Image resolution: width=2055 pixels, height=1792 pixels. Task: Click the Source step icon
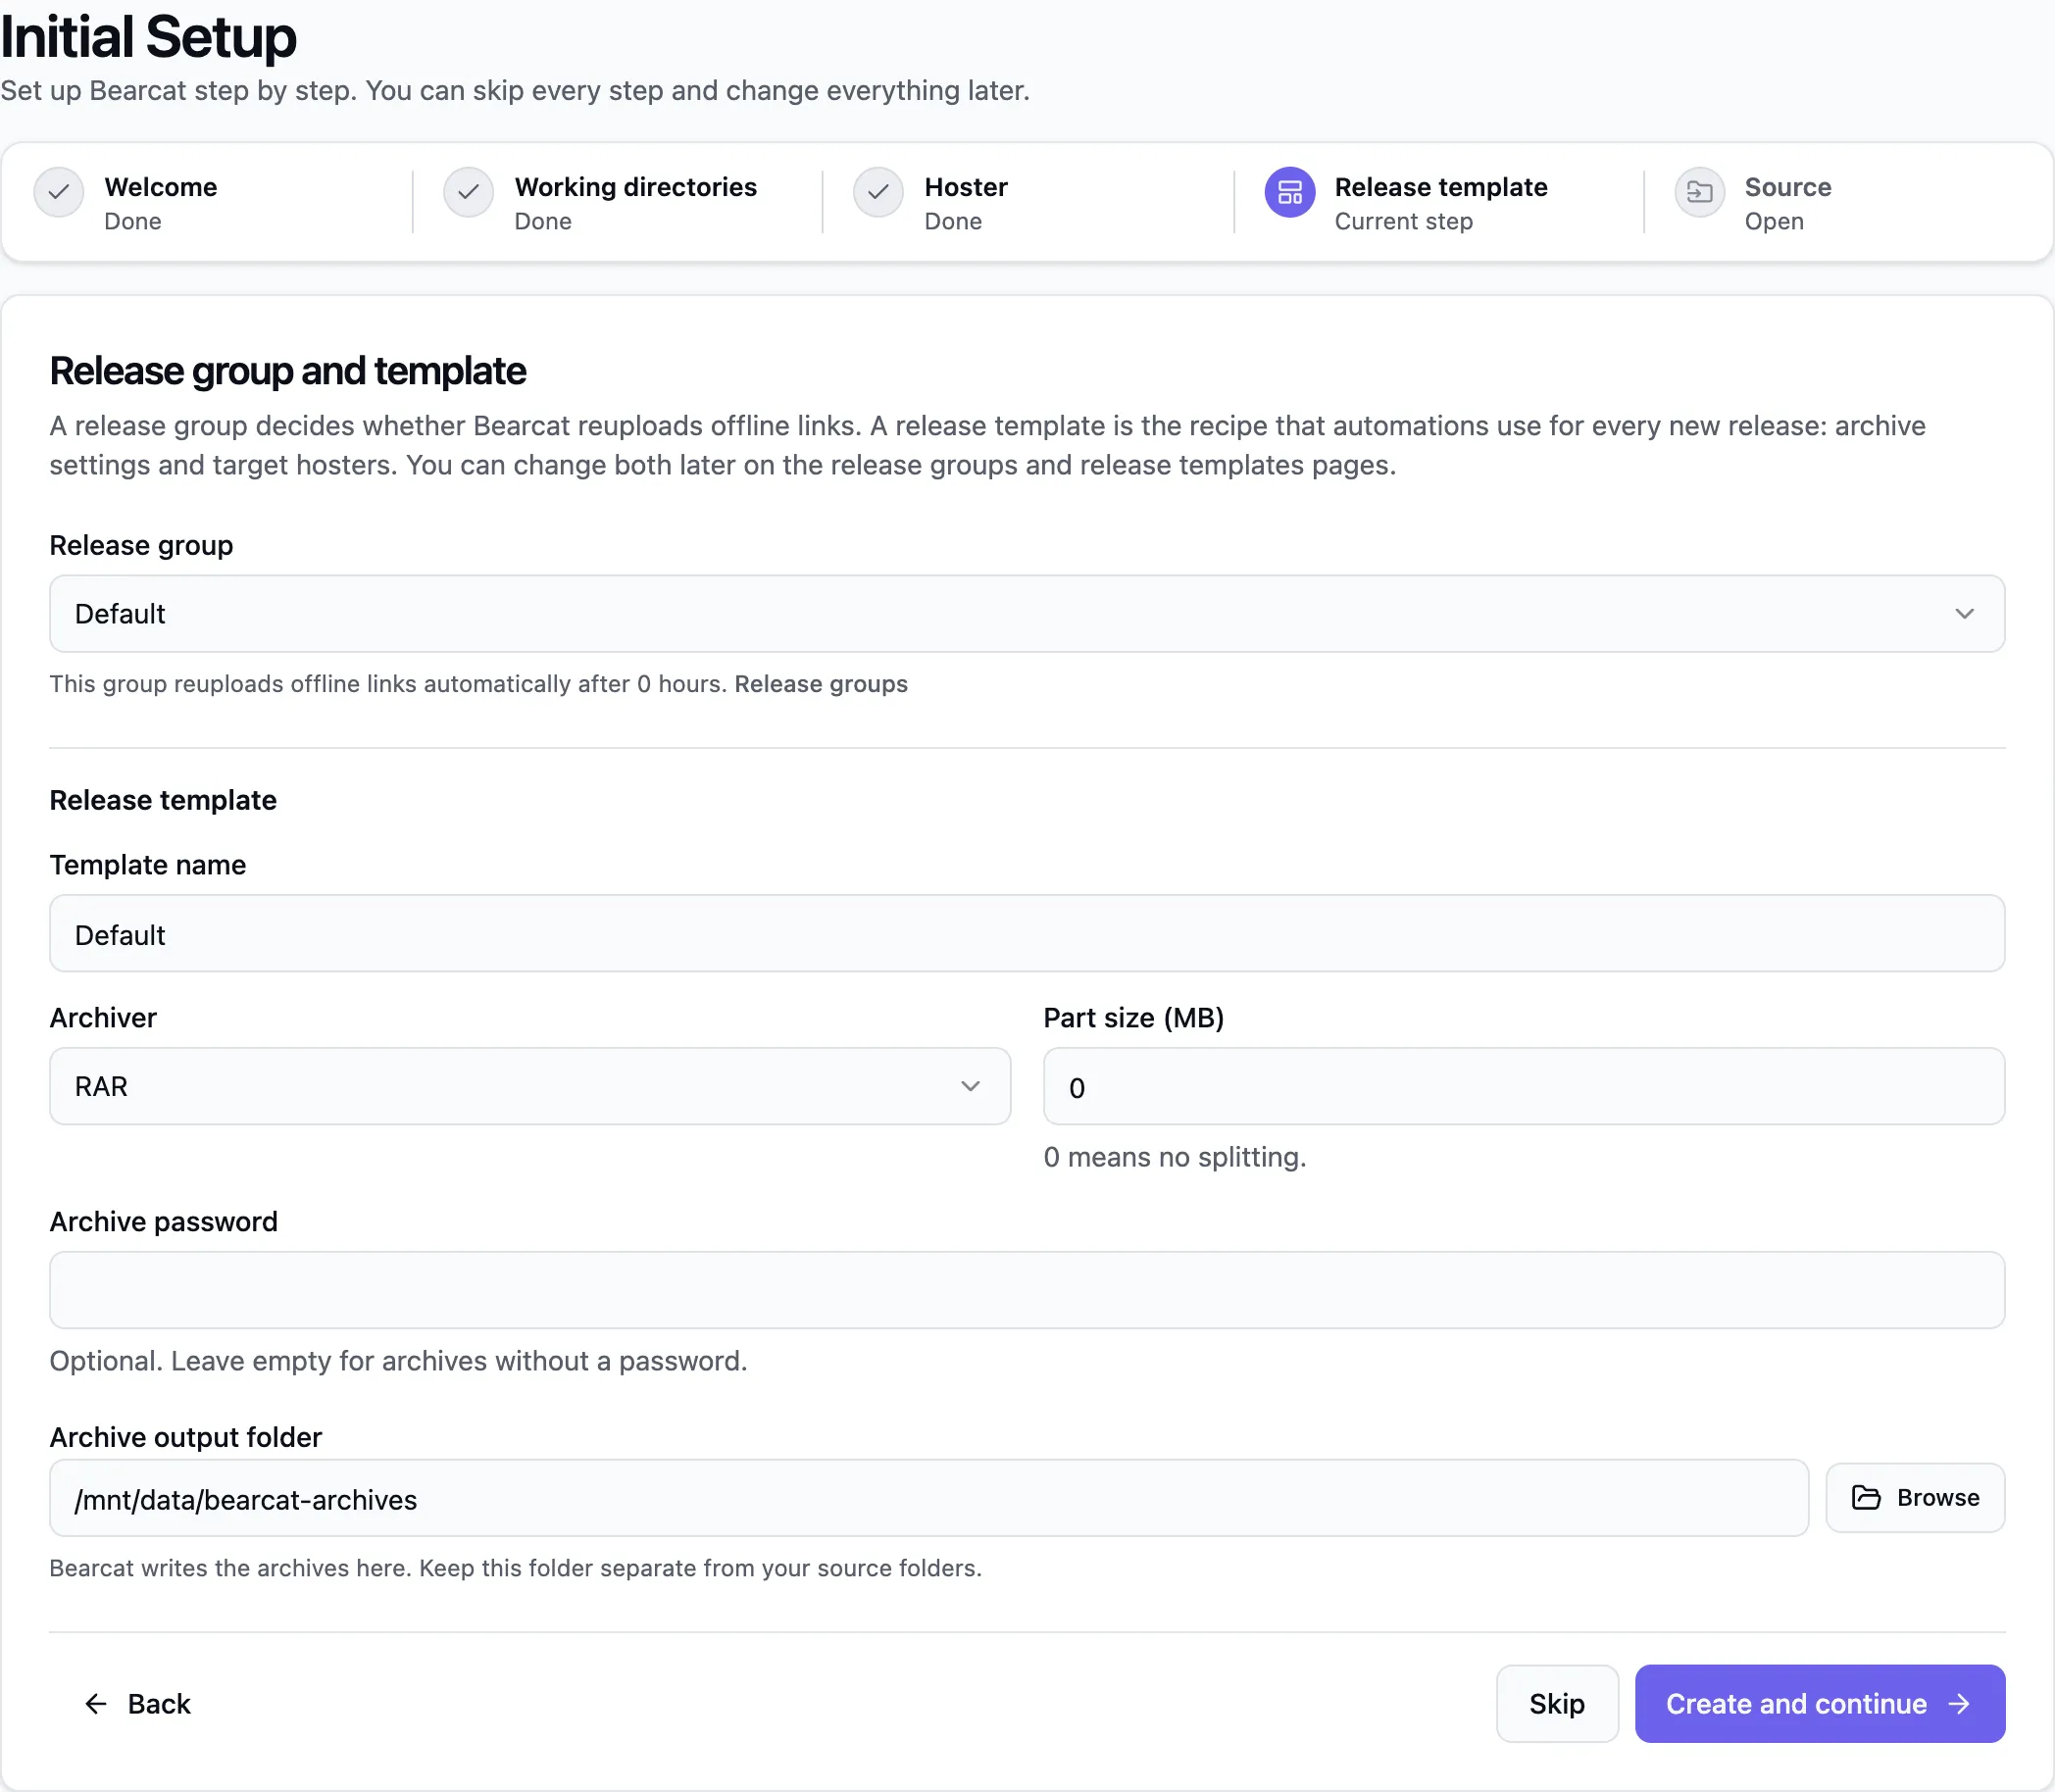(x=1699, y=192)
